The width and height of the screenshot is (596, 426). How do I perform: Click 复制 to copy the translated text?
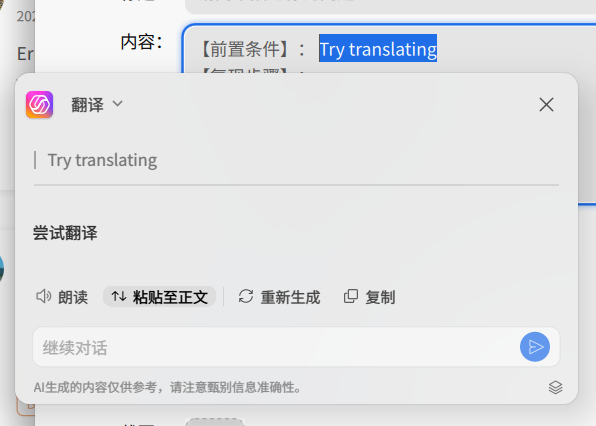[369, 297]
